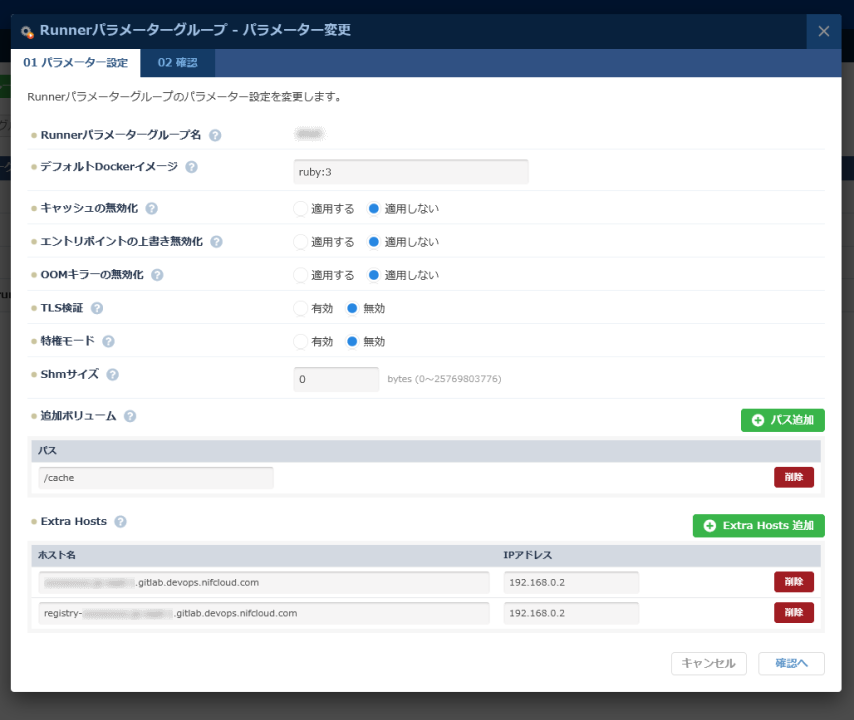
Task: Select the 01 パラメーター設定 tab
Action: tap(76, 63)
